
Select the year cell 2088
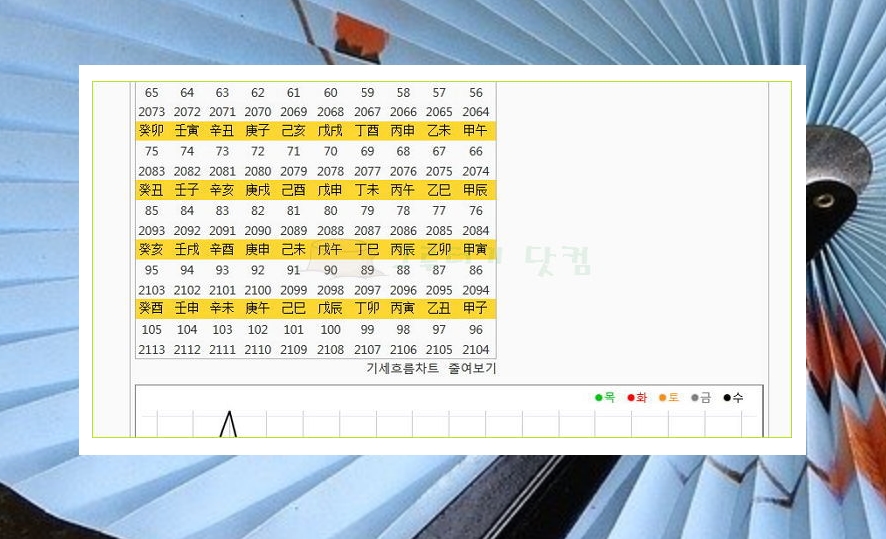tap(331, 231)
